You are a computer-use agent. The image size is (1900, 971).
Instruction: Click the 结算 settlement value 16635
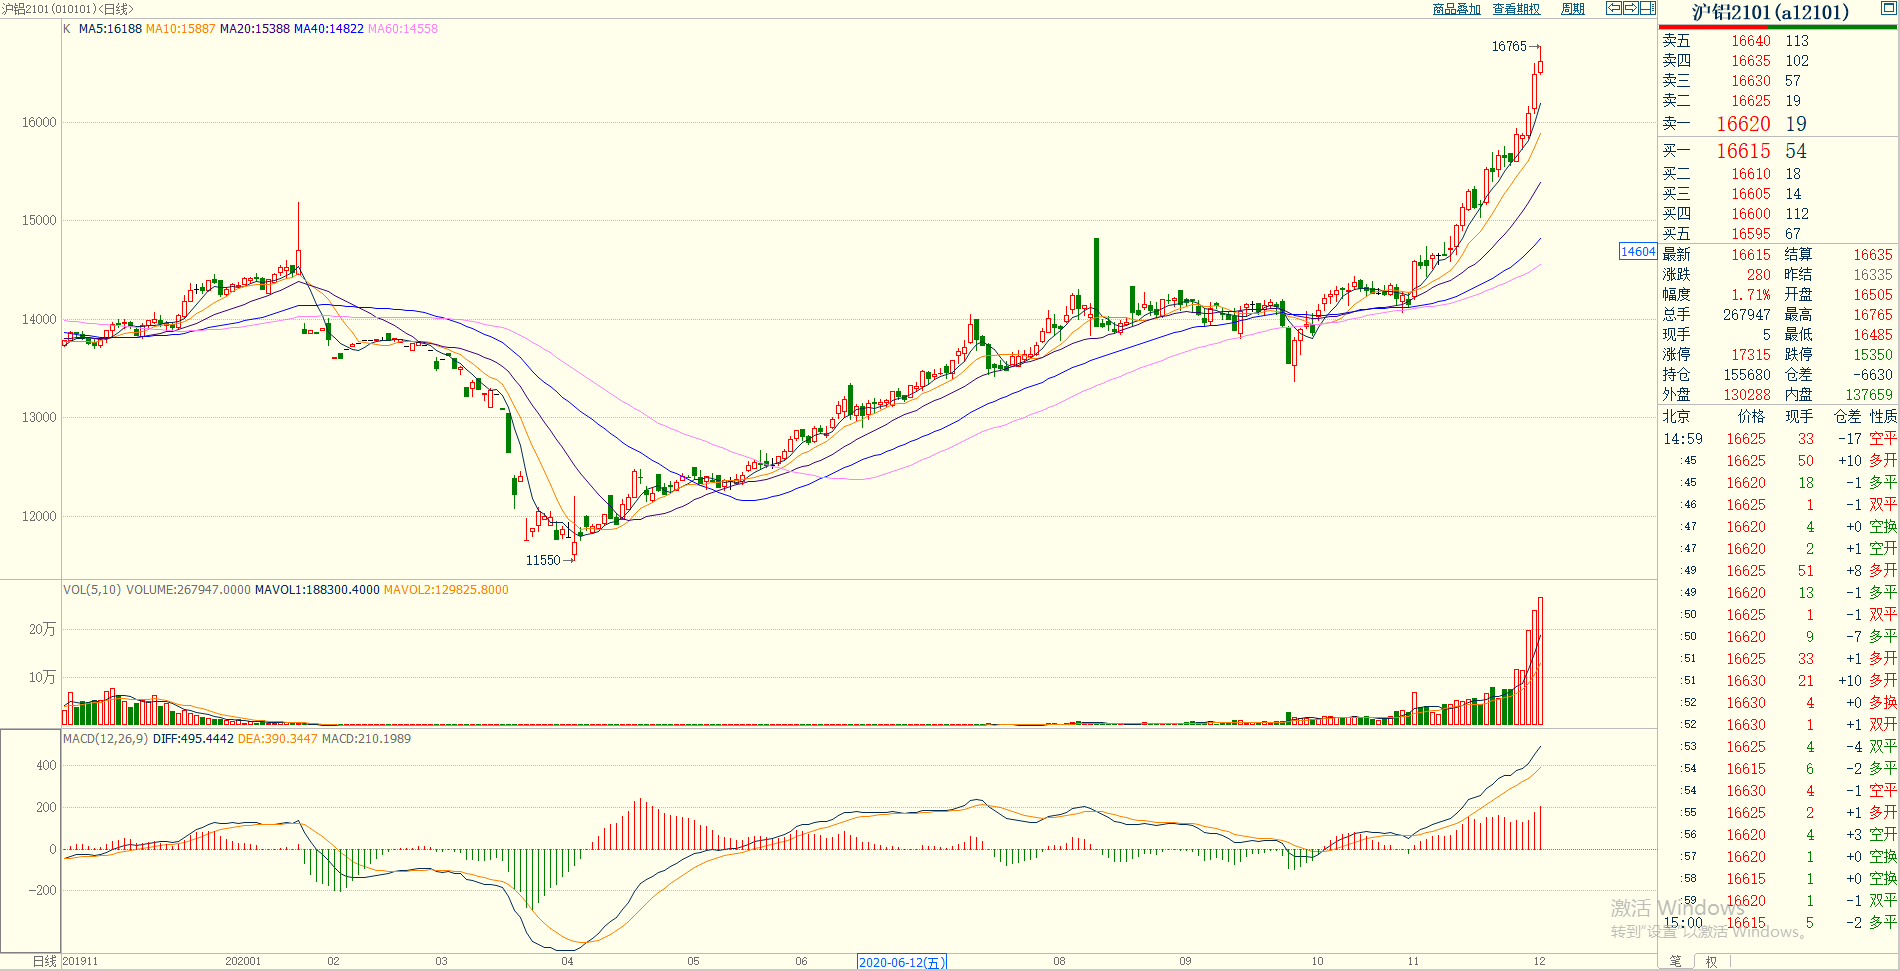coord(1872,255)
